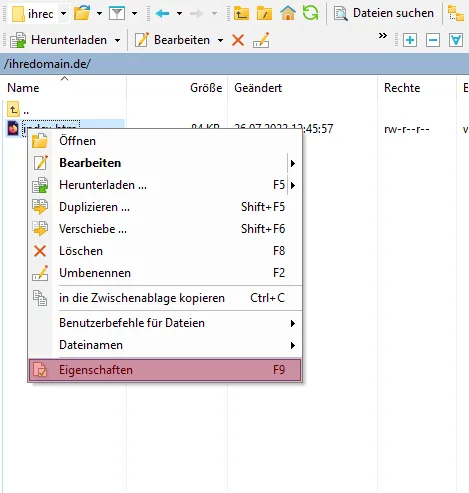Choose Herunterladen ... in the context menu
The height and width of the screenshot is (493, 469).
coord(165,185)
